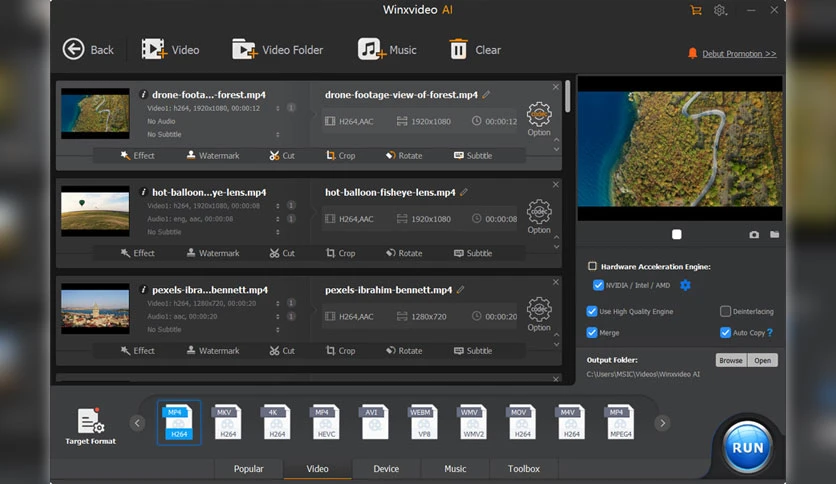Open codec Option for hot-balloon video
This screenshot has width=836, height=484.
[x=539, y=217]
